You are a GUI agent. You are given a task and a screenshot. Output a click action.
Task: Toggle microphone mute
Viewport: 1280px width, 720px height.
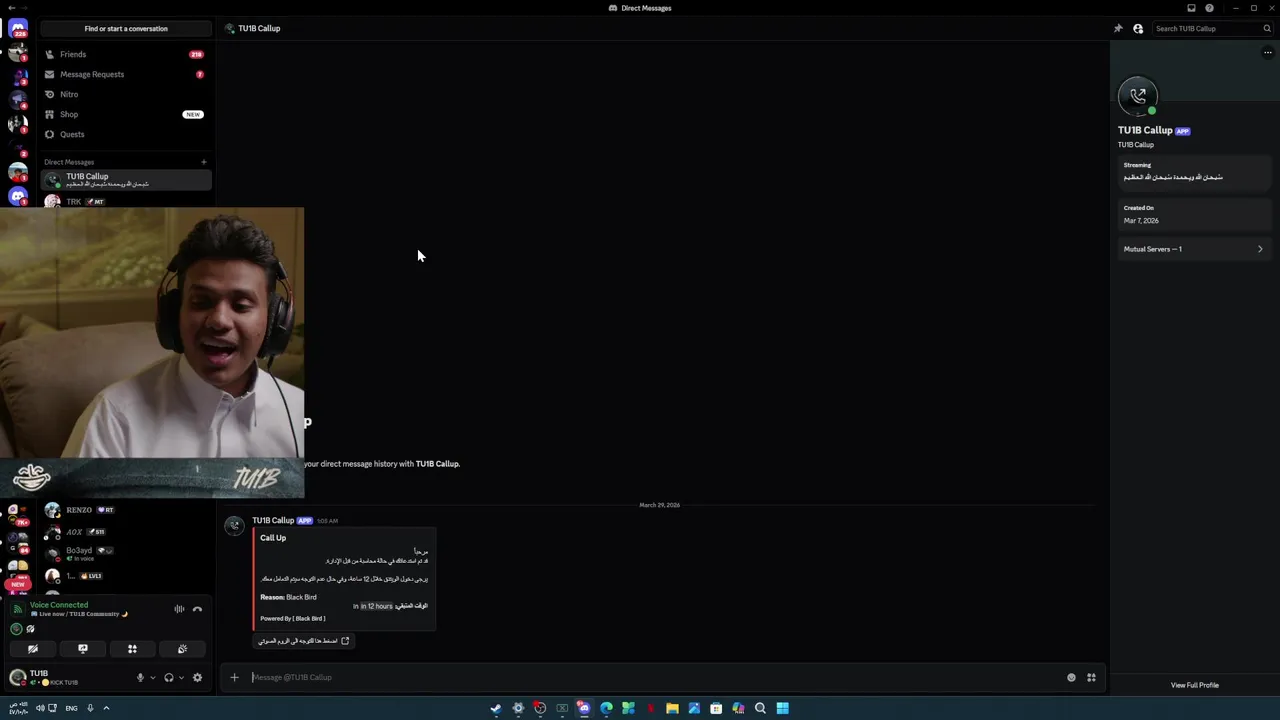(140, 678)
